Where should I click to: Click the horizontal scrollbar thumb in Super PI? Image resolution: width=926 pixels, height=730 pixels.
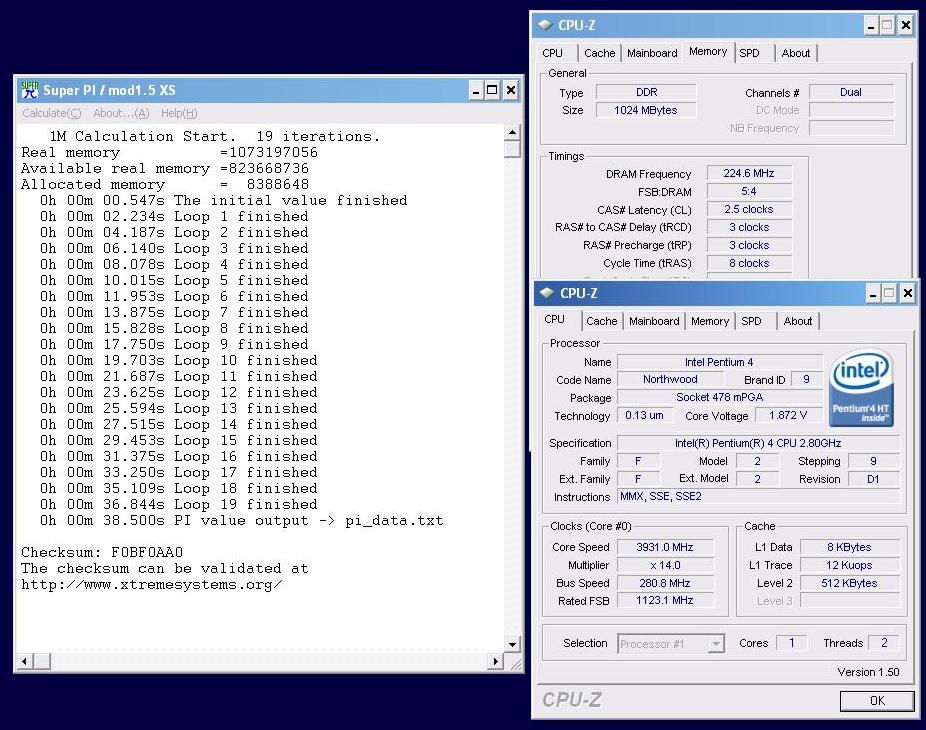(x=41, y=661)
